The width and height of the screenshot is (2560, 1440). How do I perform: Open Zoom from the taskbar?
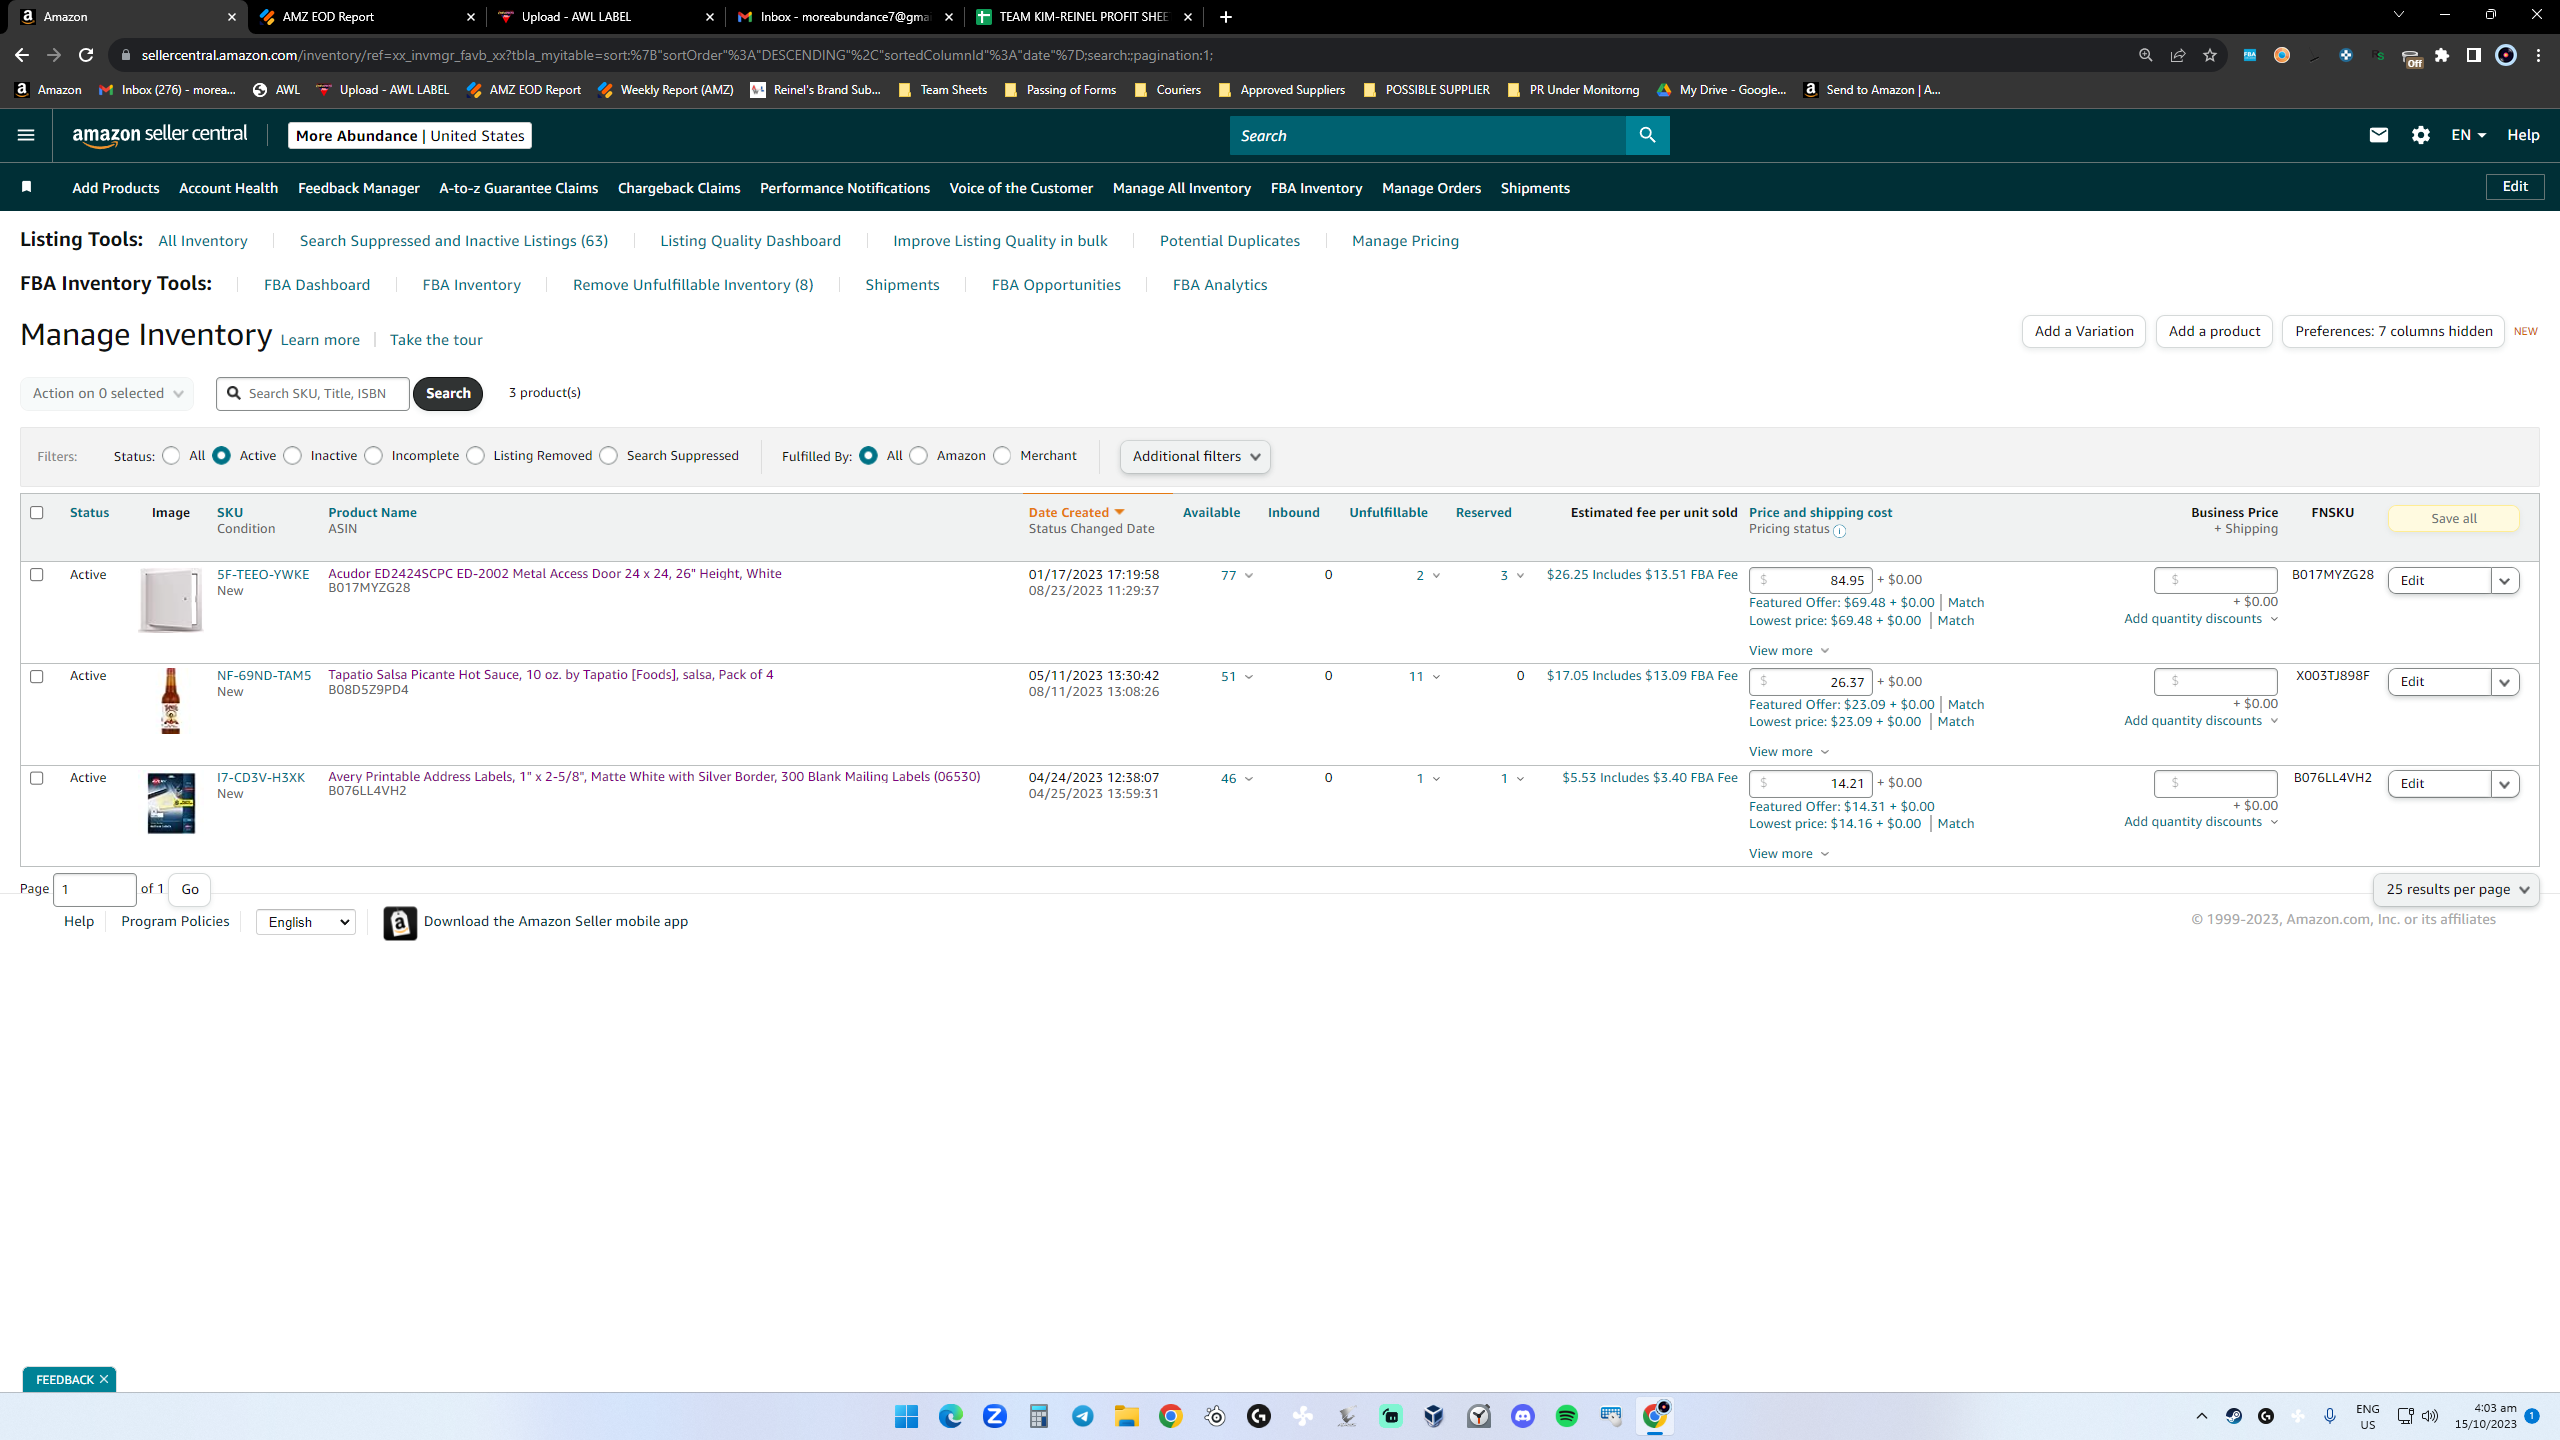995,1416
